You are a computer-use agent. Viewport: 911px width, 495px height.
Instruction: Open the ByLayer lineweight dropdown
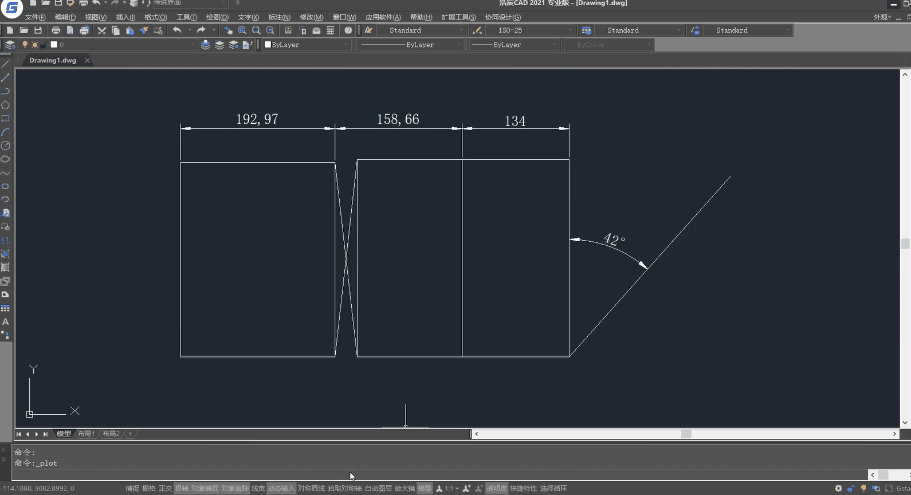coord(514,45)
